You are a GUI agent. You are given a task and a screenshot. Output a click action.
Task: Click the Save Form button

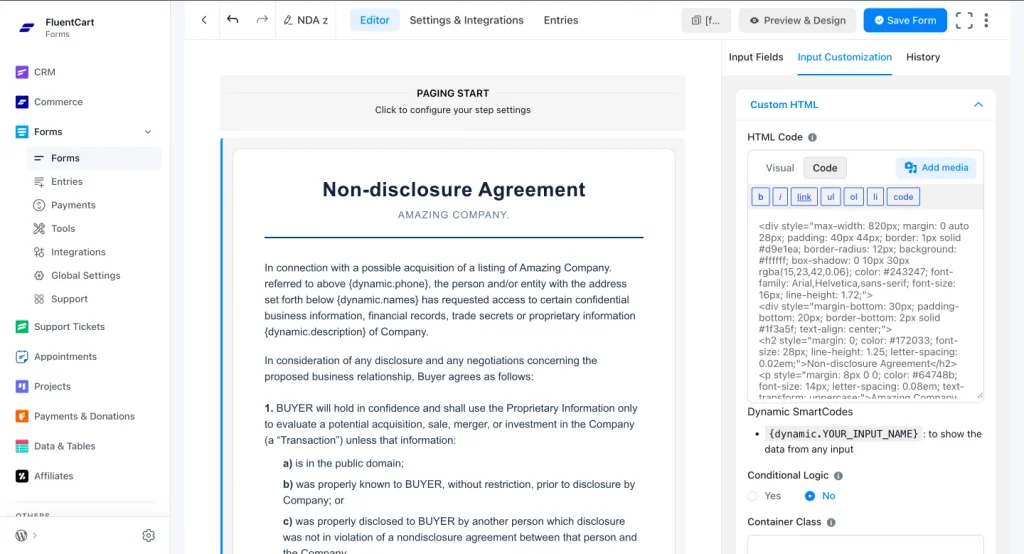point(905,20)
